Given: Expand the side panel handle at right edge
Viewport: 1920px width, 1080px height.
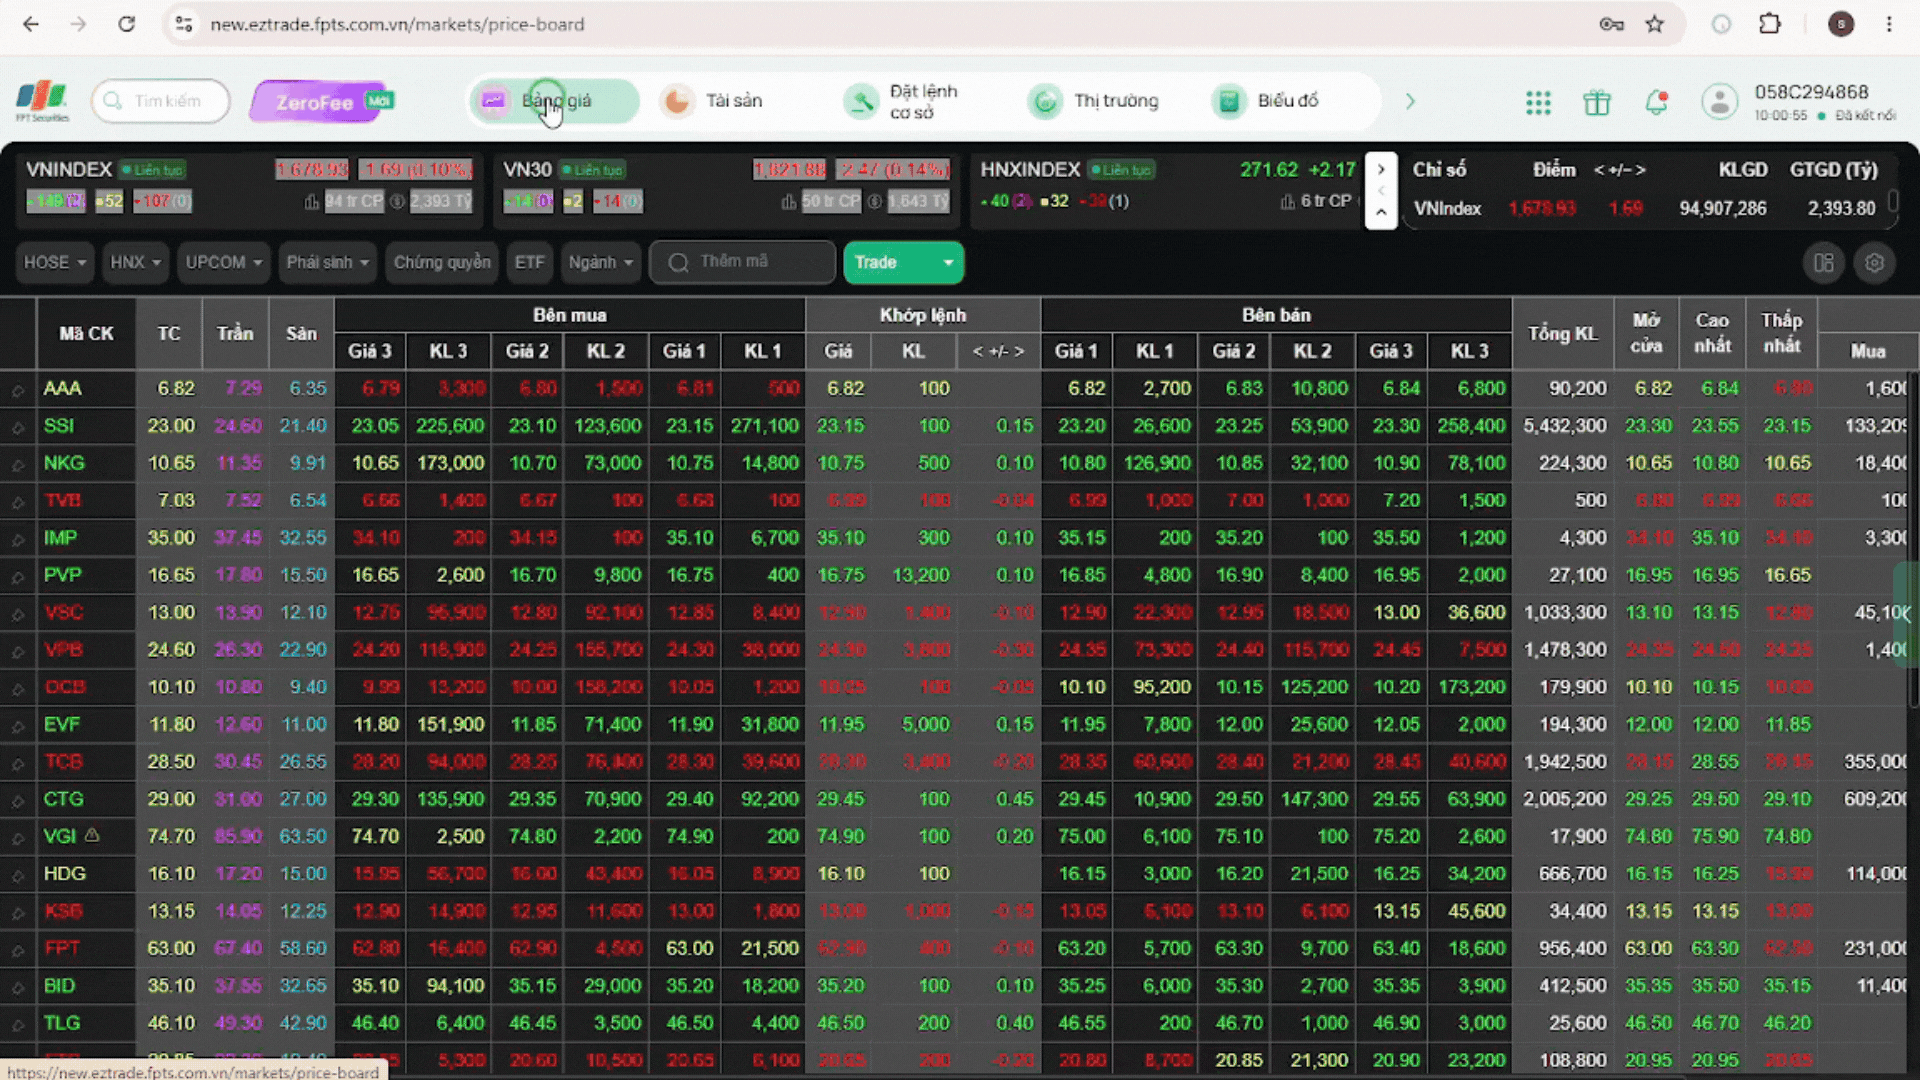Looking at the screenshot, I should click(x=1907, y=614).
